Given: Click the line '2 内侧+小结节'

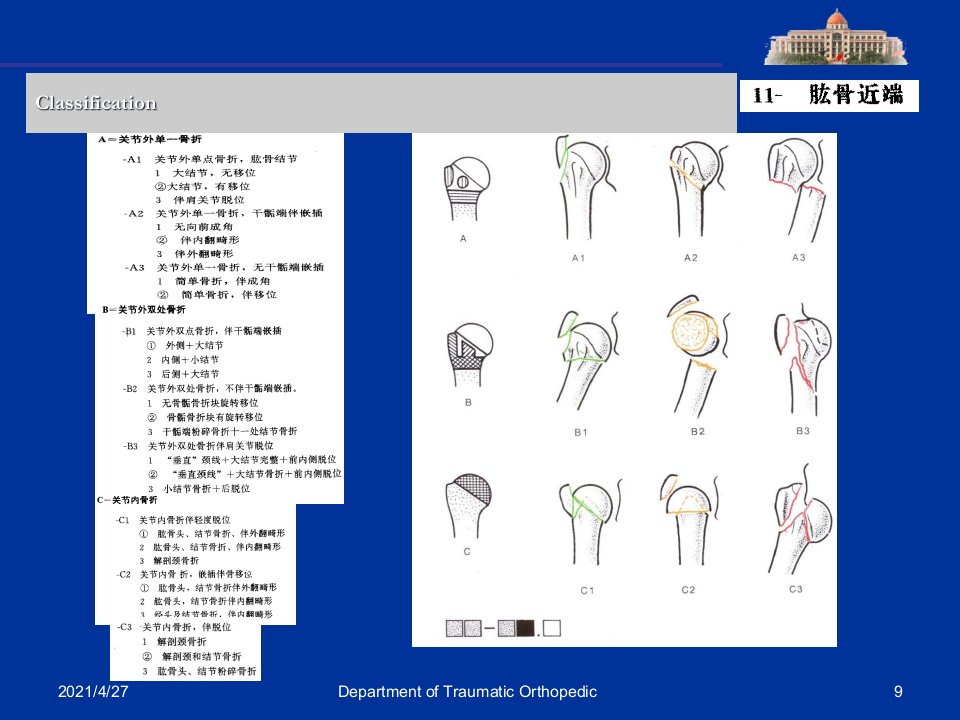Looking at the screenshot, I should click(x=182, y=360).
